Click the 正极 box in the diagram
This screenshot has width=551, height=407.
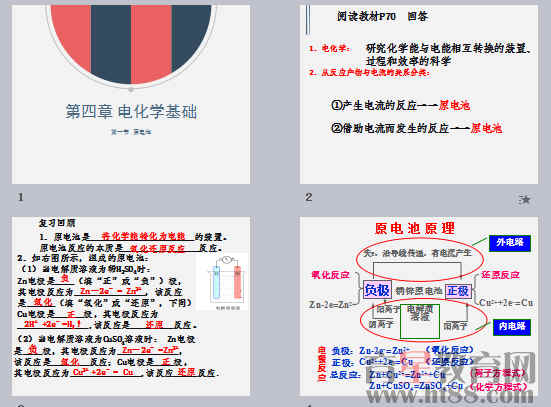(x=458, y=291)
